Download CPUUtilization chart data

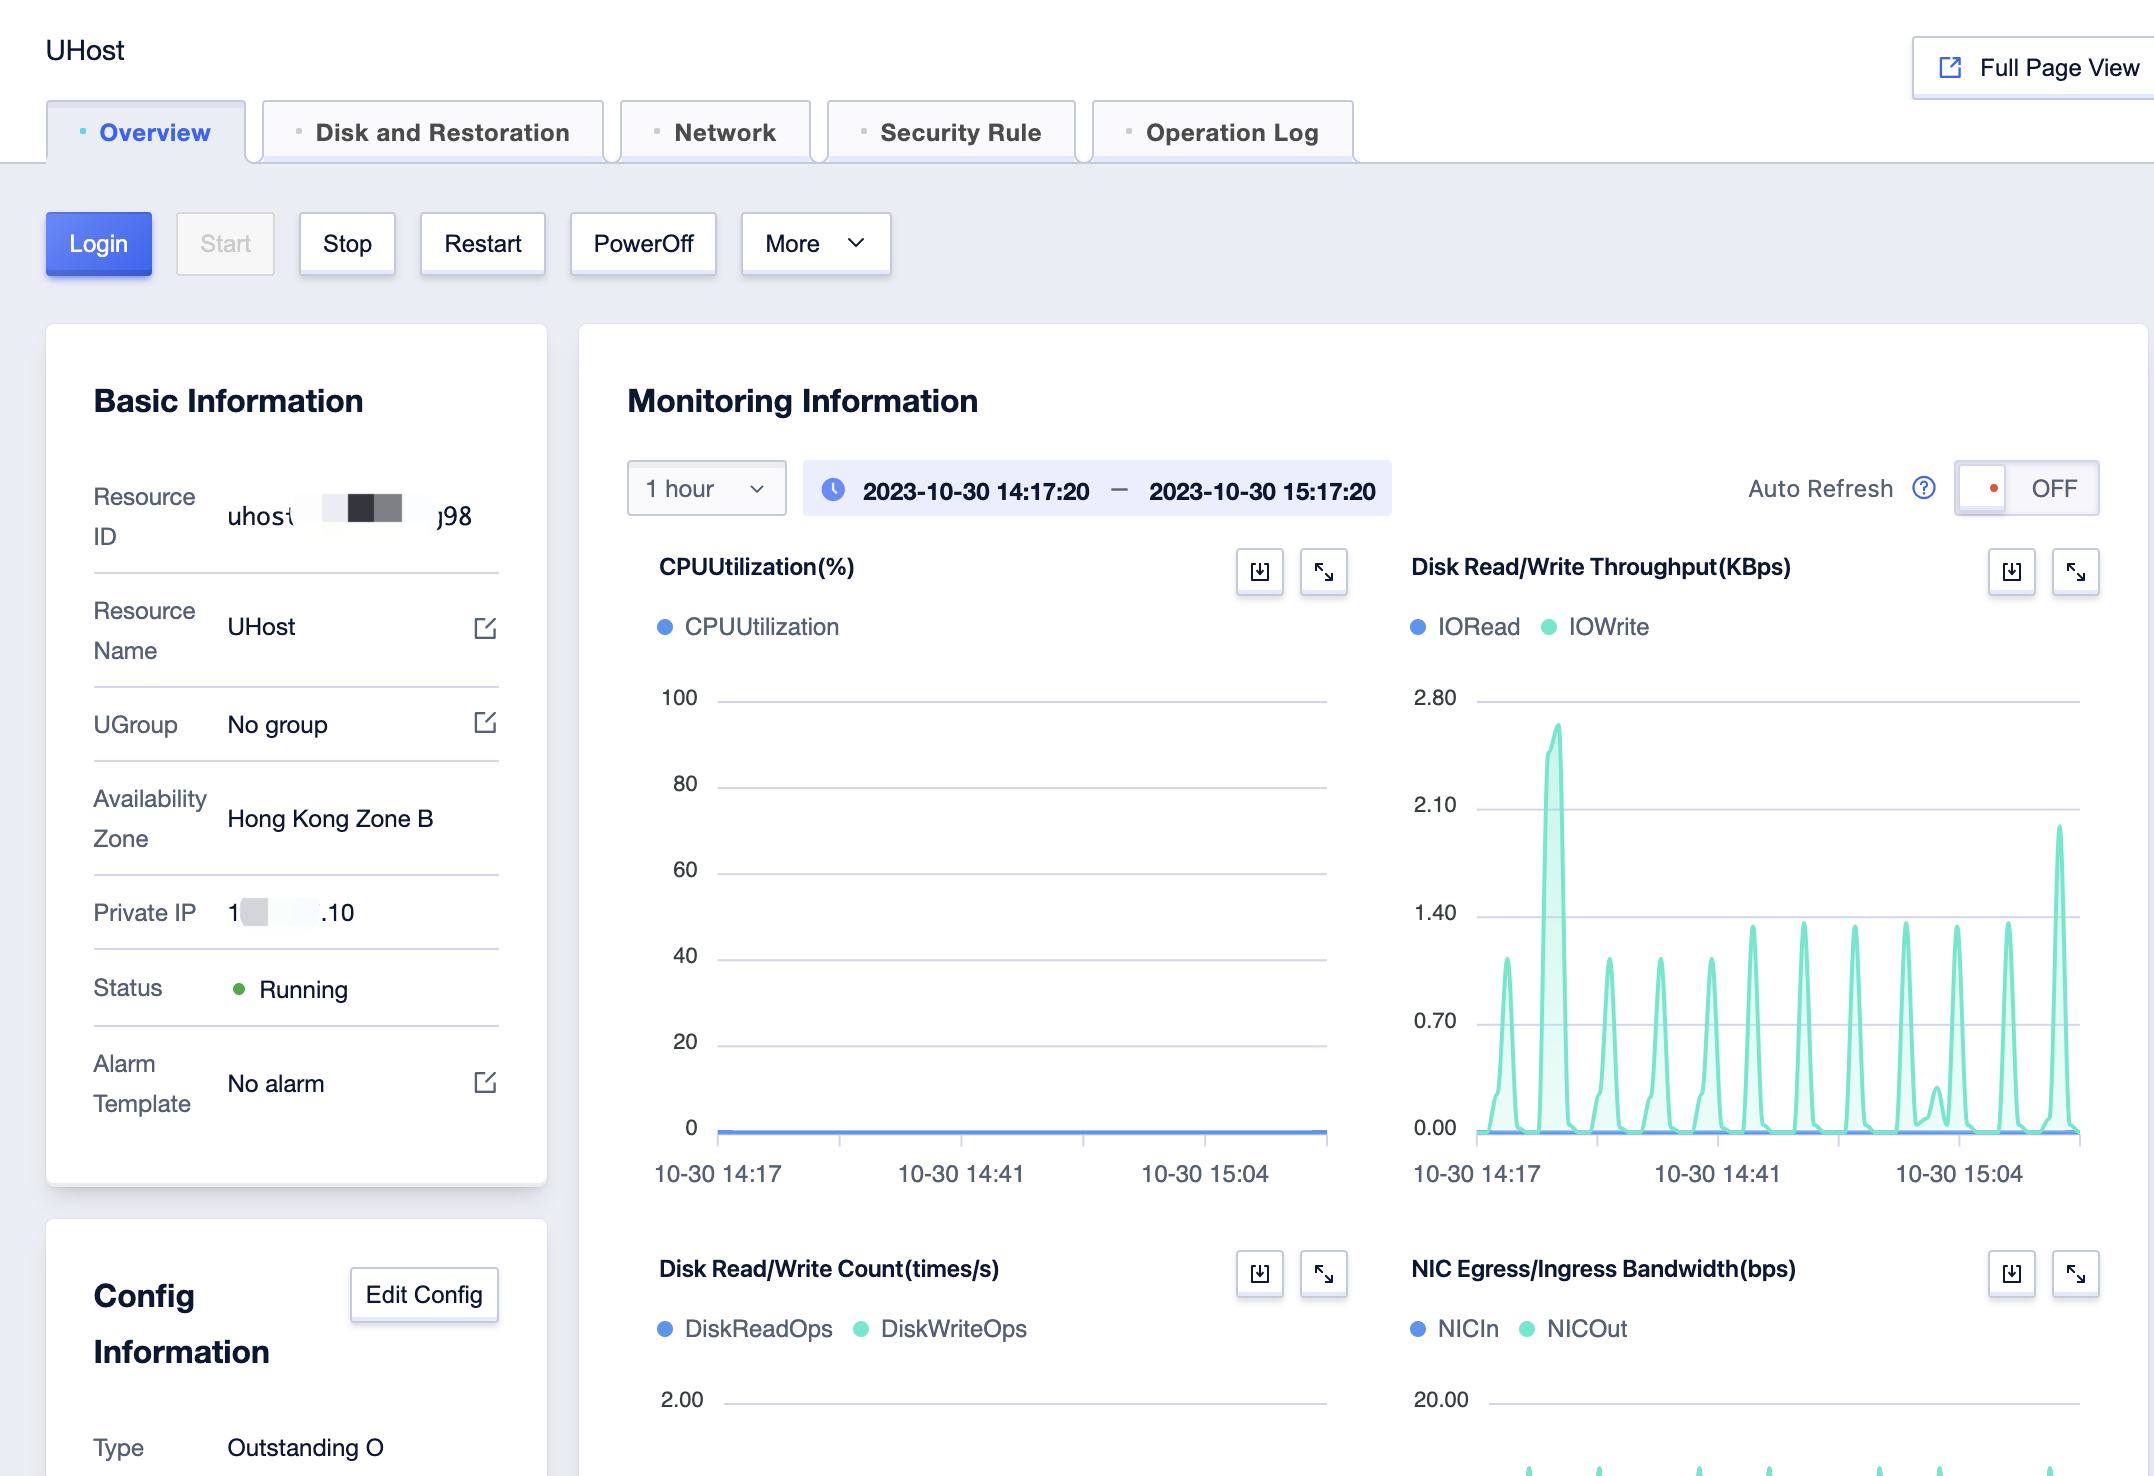point(1260,572)
